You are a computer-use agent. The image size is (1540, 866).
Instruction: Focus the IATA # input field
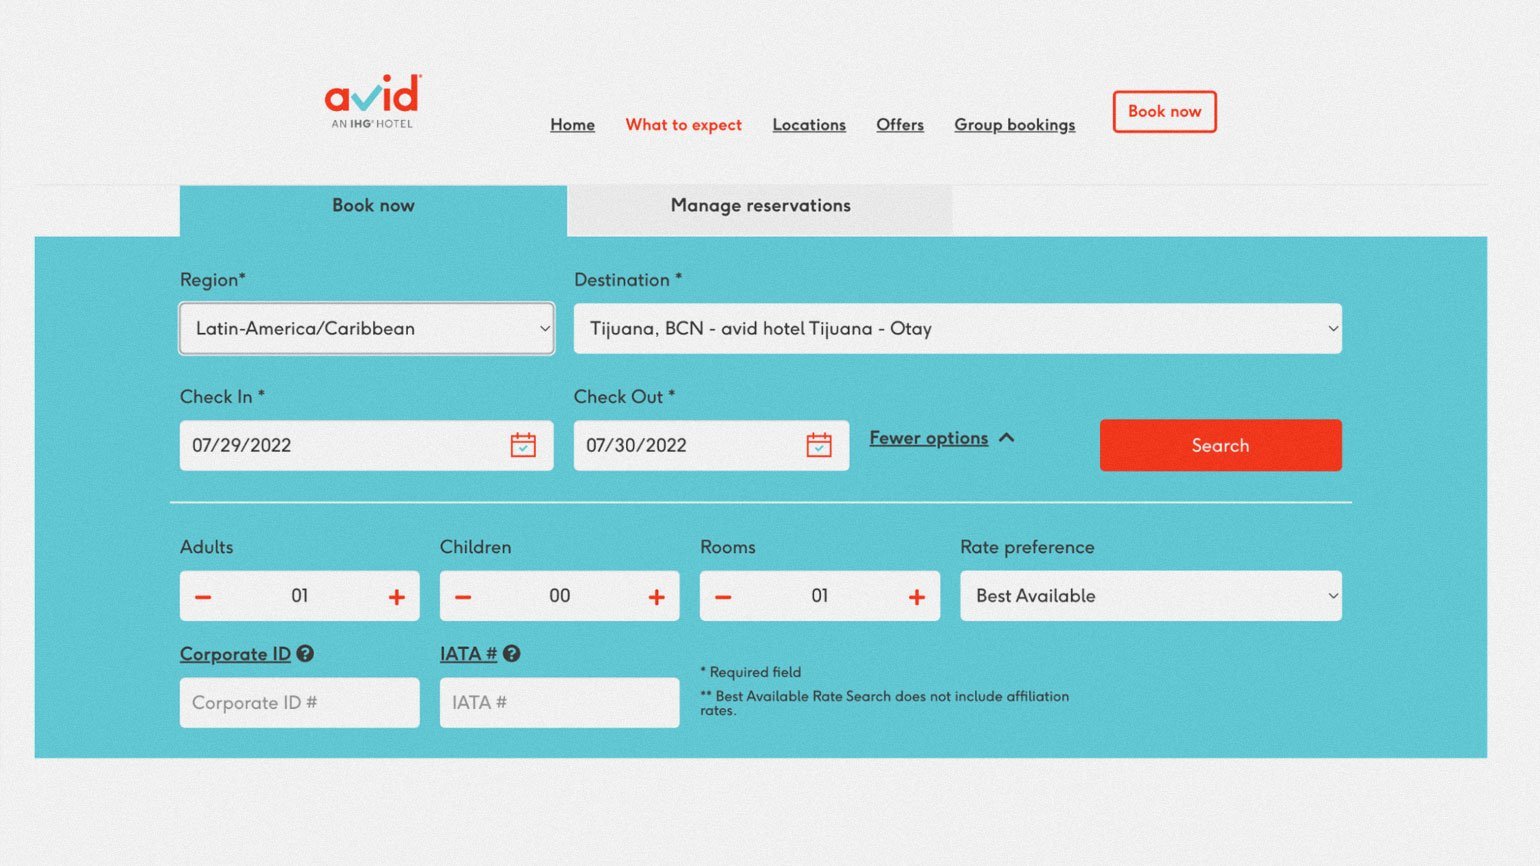tap(560, 703)
